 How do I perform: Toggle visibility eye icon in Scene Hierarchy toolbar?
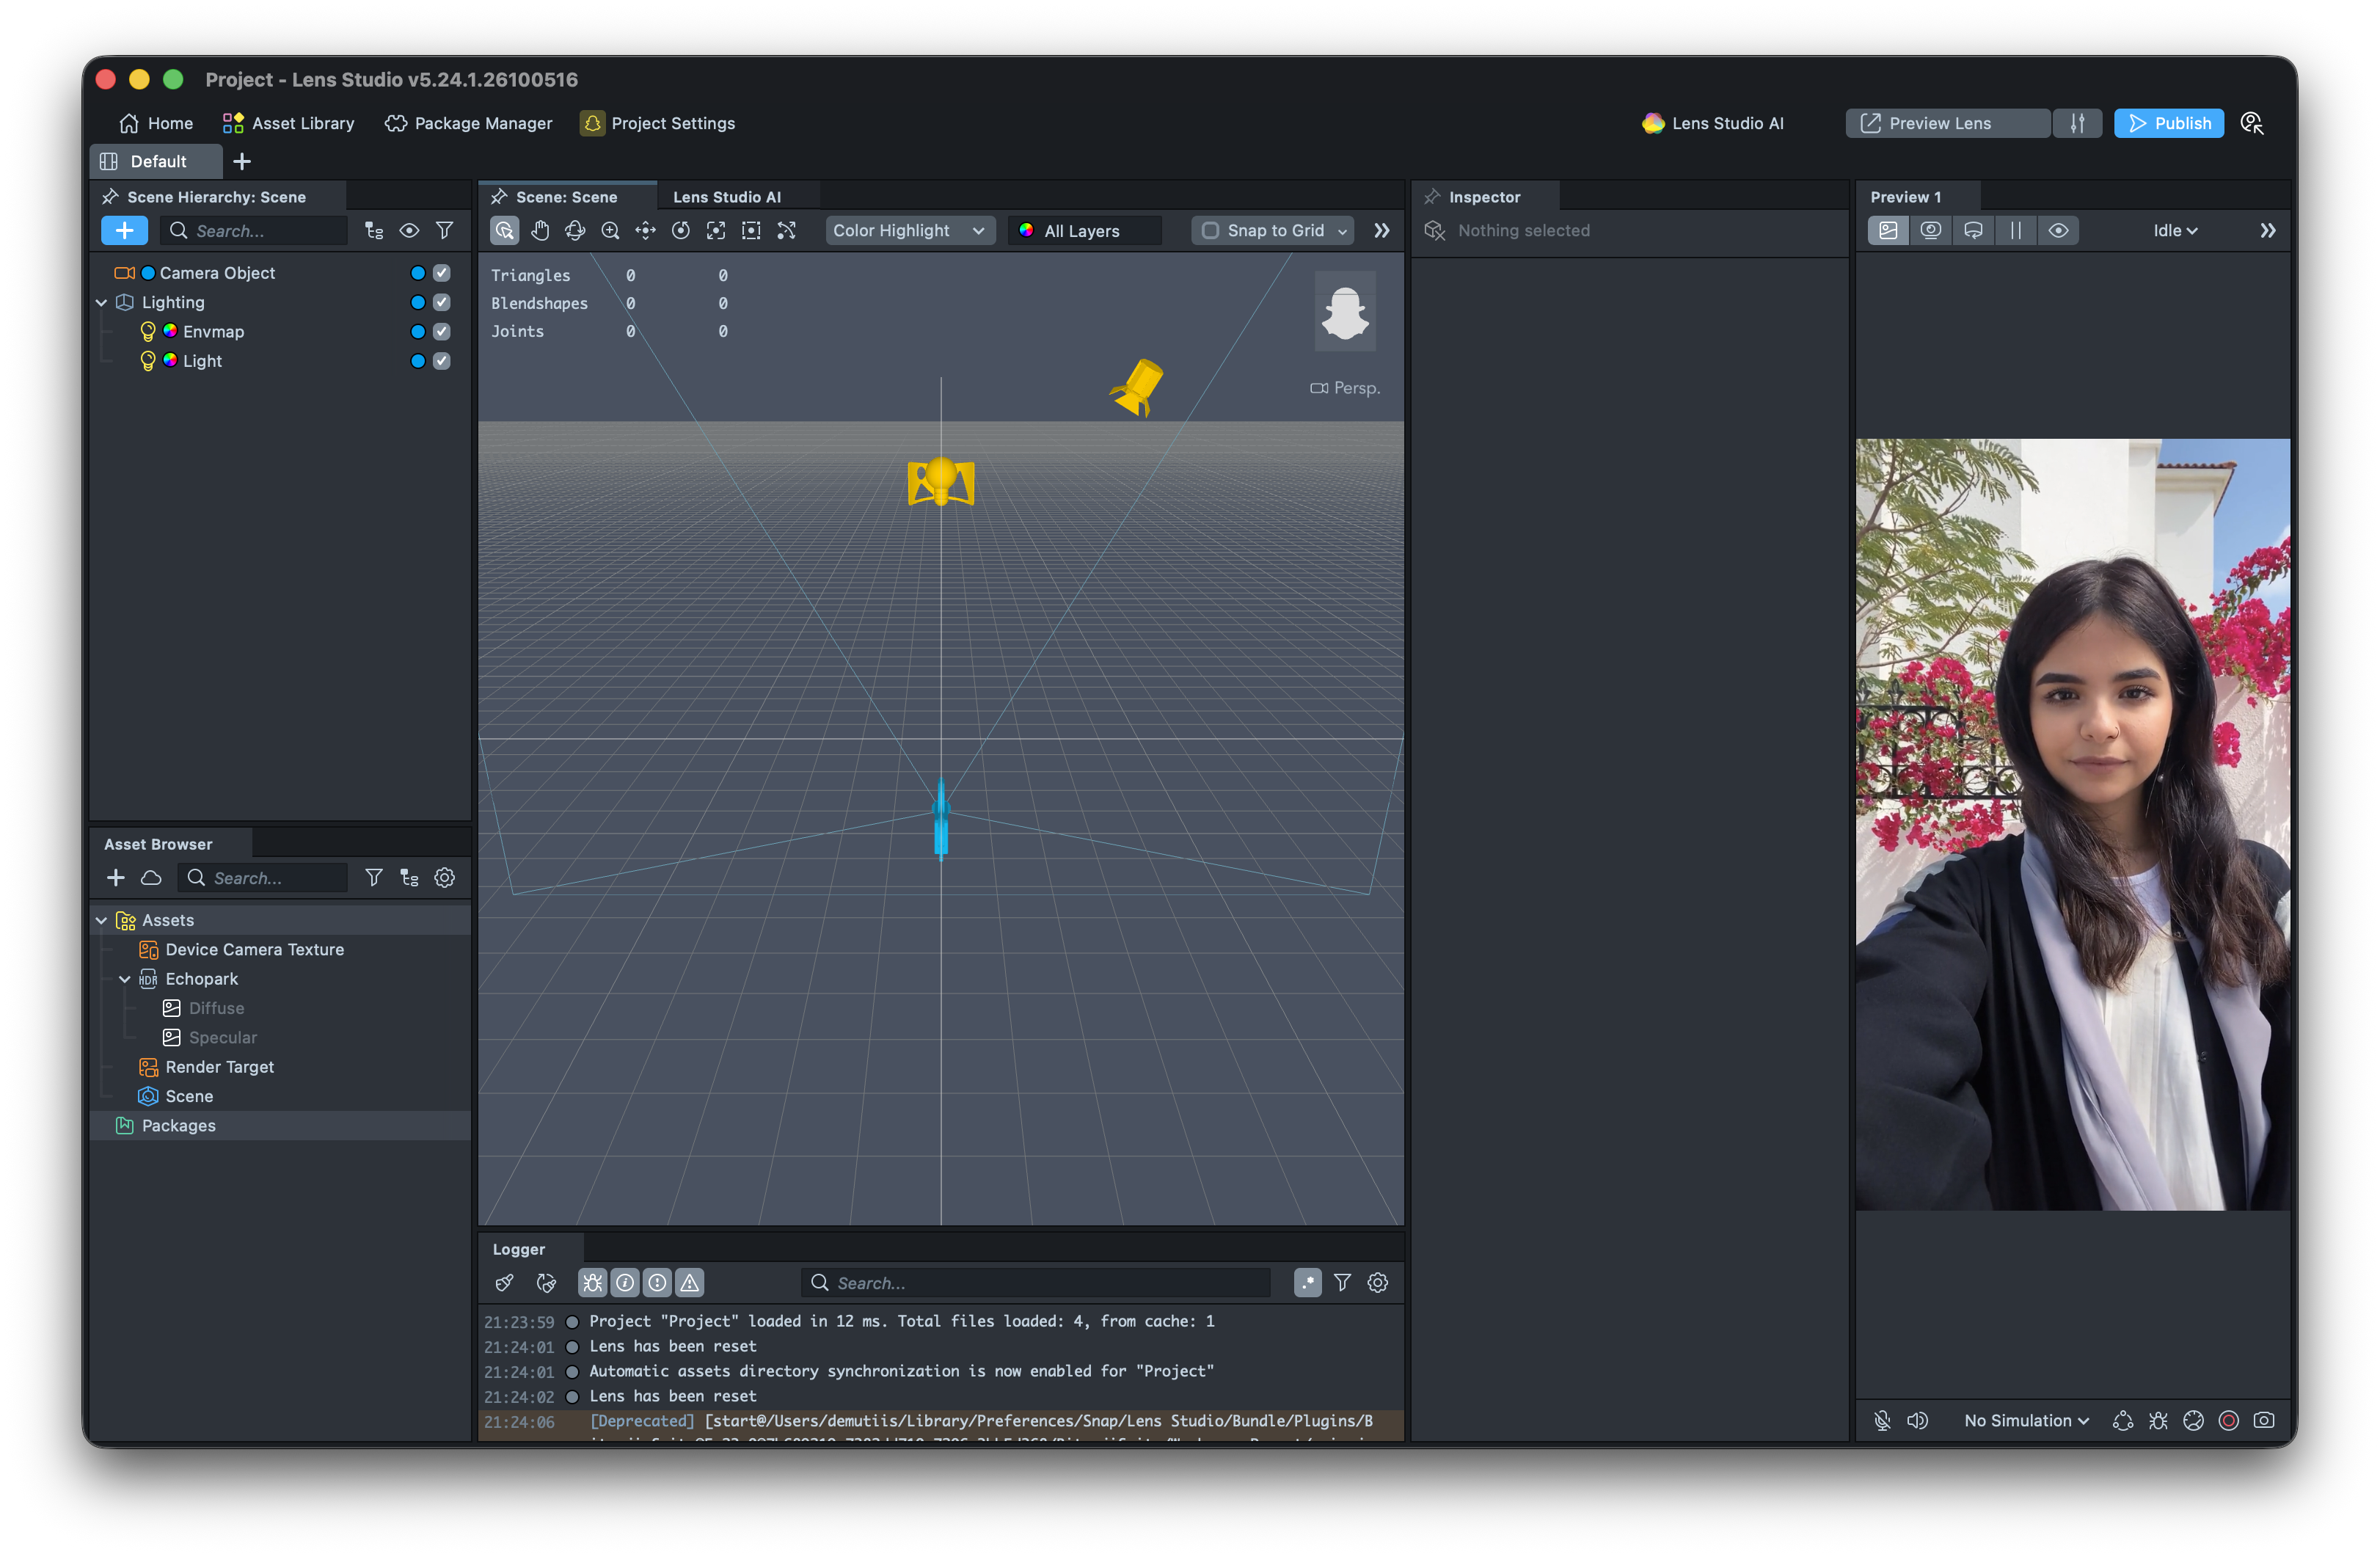(409, 231)
